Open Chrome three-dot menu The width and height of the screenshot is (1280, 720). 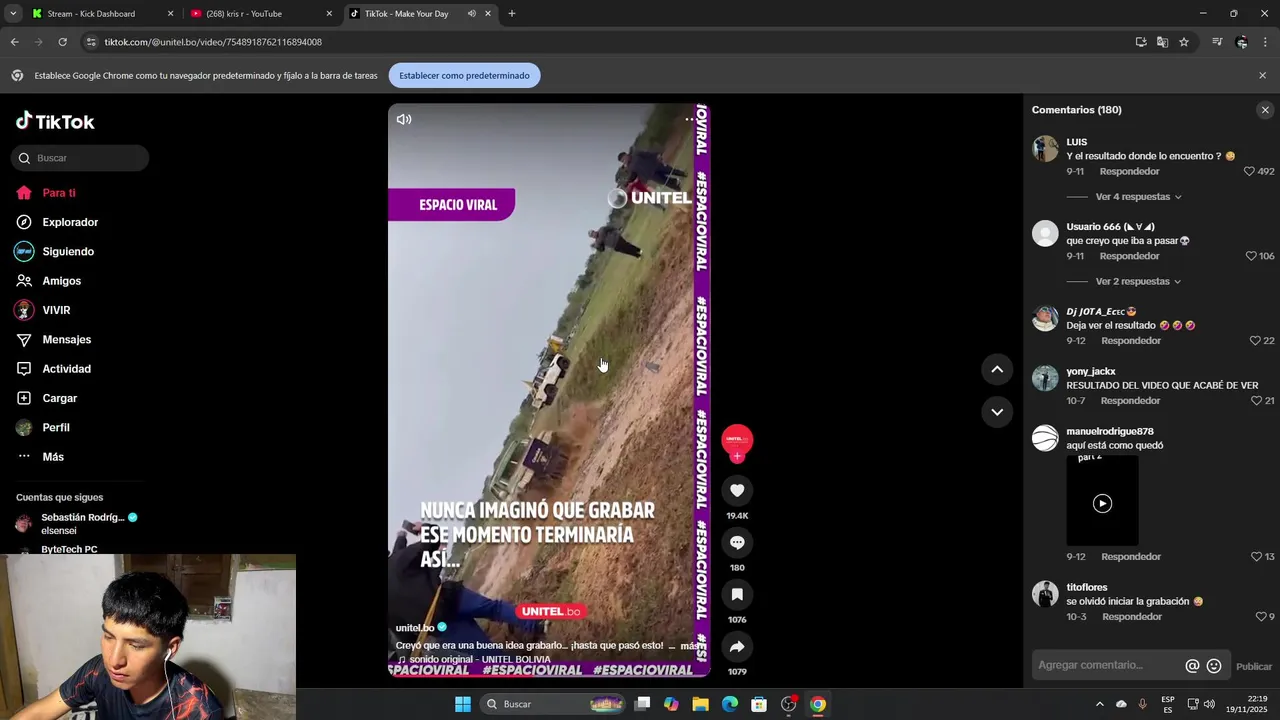[1265, 42]
